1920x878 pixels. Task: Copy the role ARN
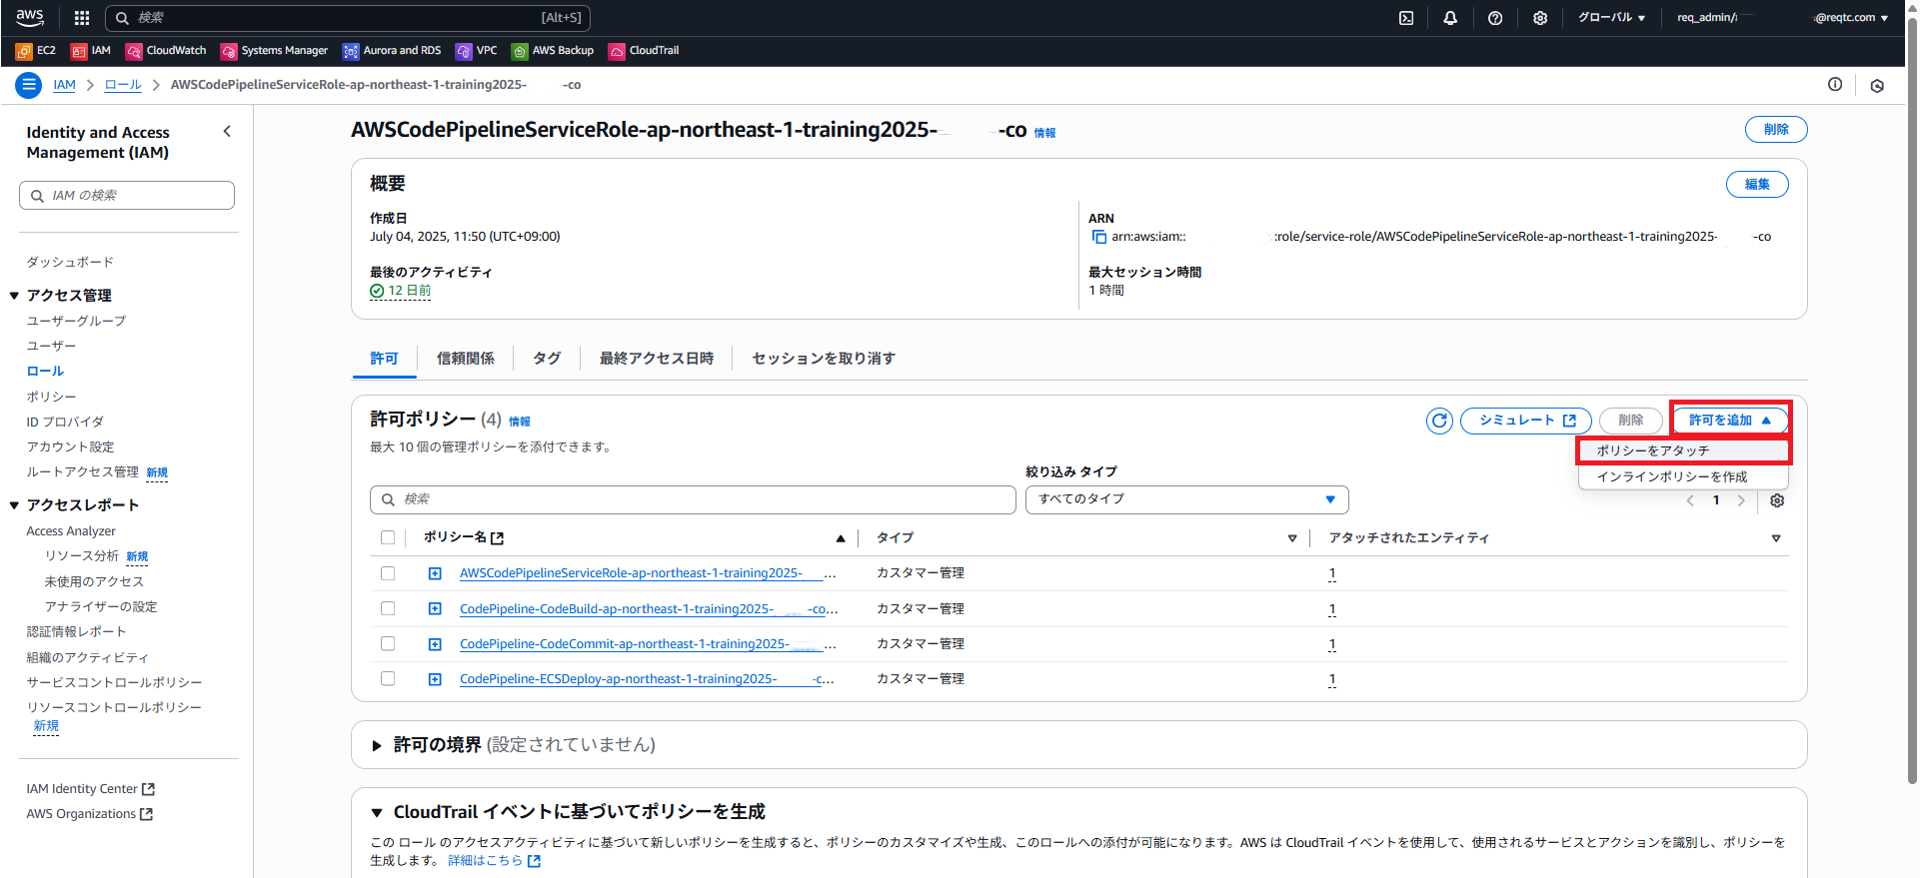coord(1099,237)
